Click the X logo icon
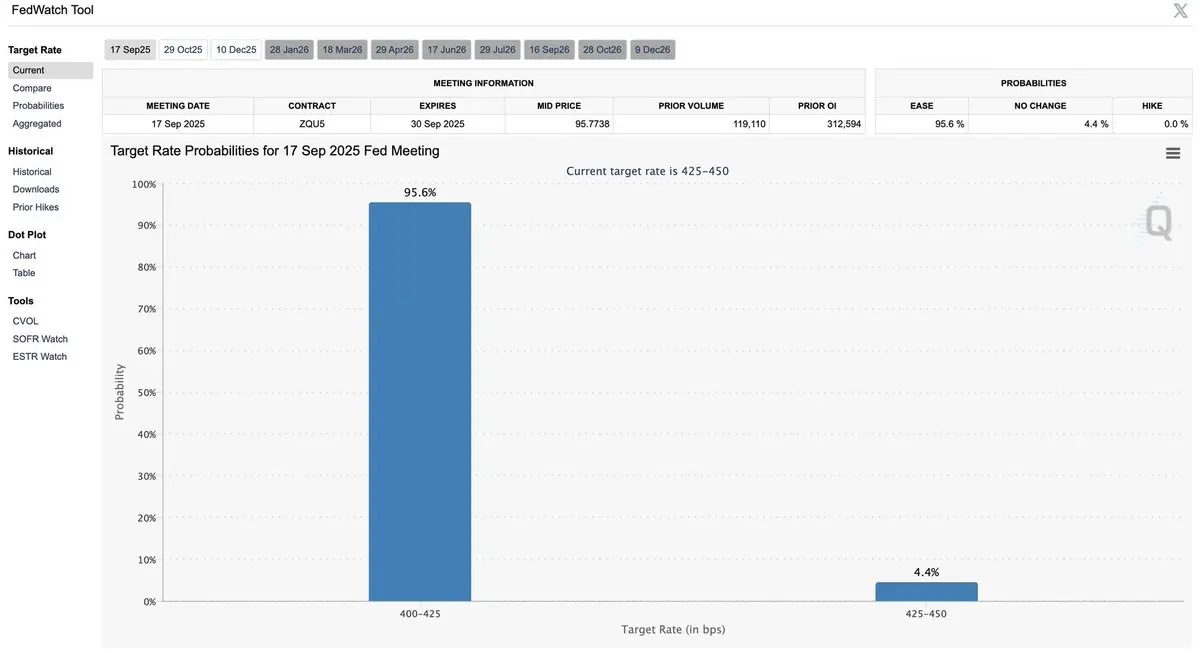Screen dimensions: 1200x653 pos(1180,11)
